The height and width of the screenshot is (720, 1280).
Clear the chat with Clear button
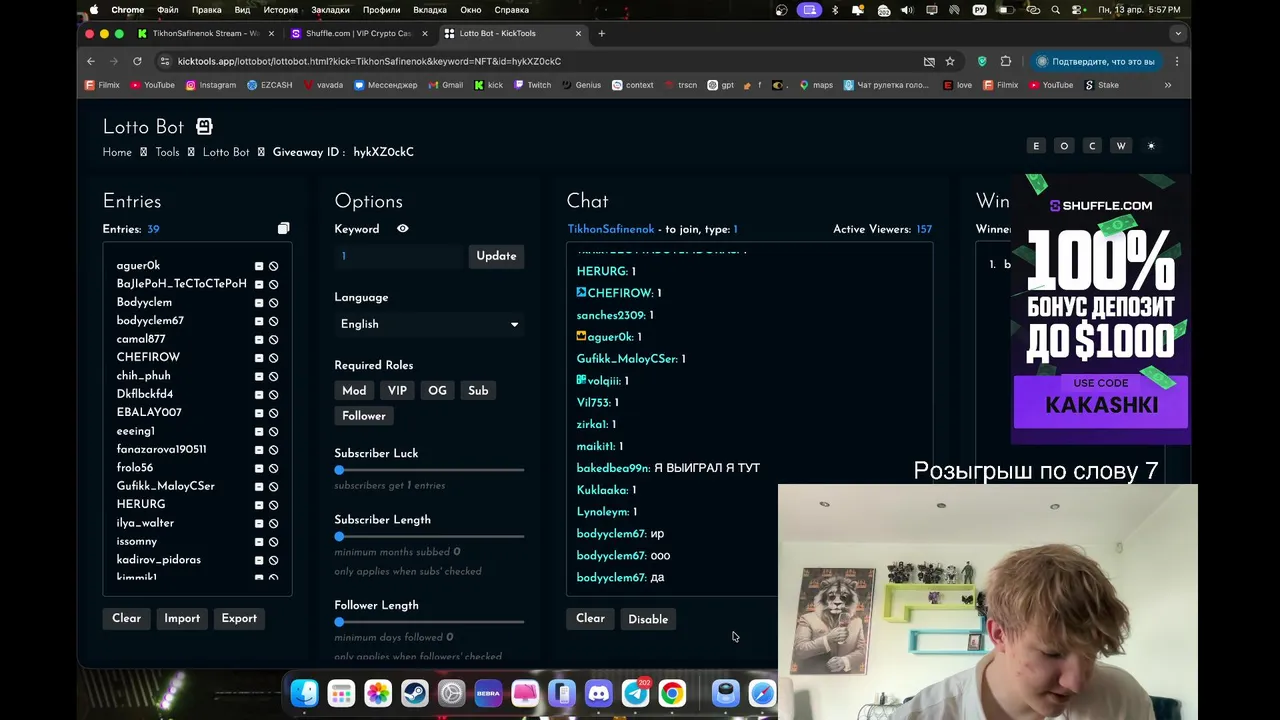tap(590, 618)
